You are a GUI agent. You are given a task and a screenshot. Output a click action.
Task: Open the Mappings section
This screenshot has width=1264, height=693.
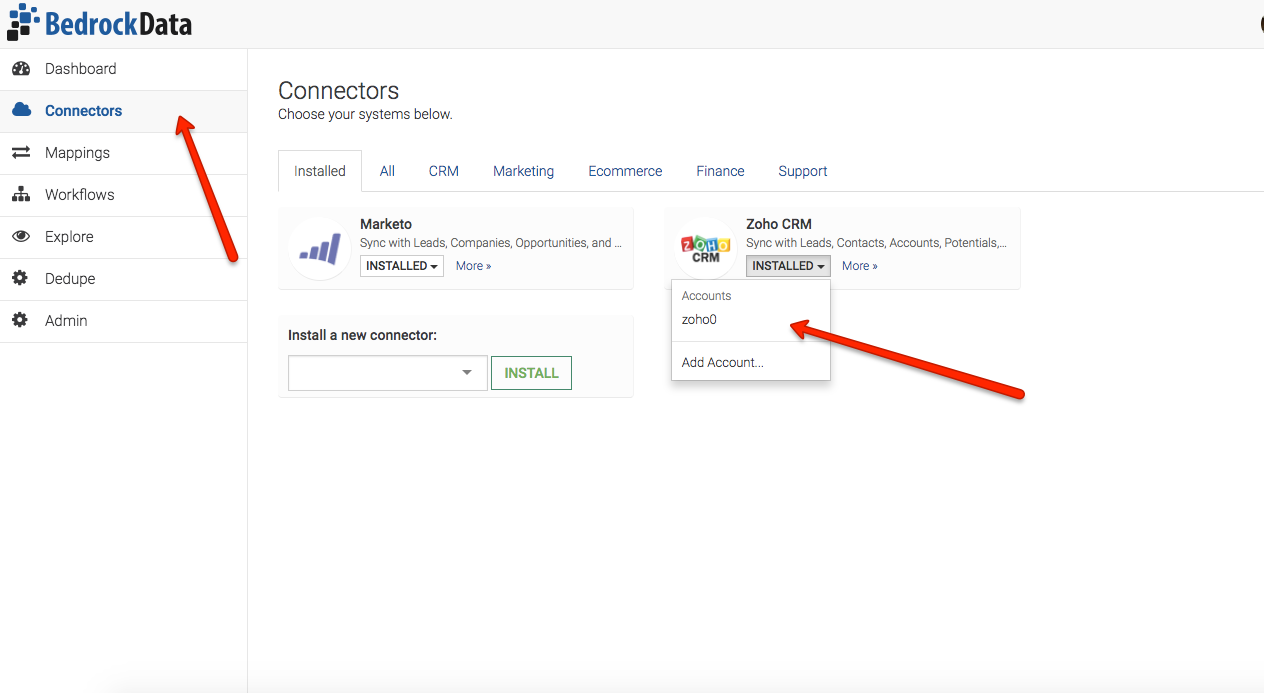123,153
